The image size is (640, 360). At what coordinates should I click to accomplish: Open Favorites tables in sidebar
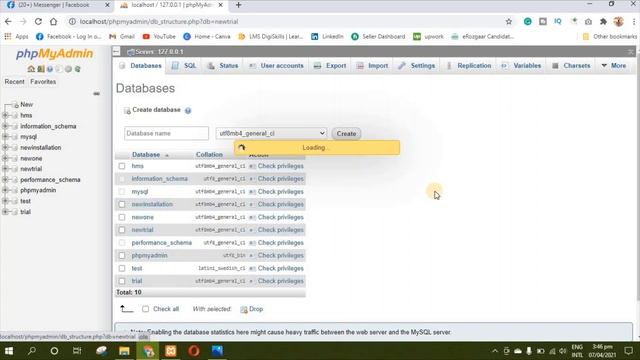pos(43,82)
